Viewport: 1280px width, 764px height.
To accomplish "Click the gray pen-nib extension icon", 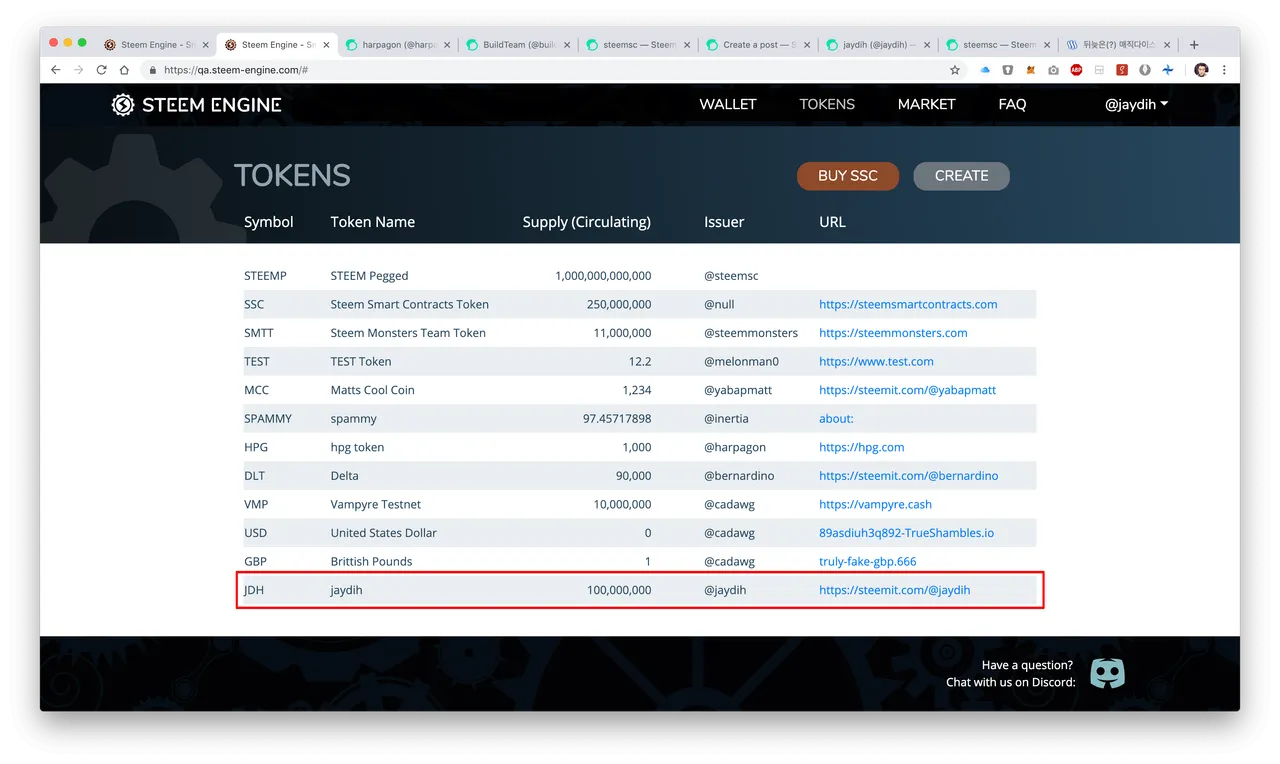I will (1145, 70).
